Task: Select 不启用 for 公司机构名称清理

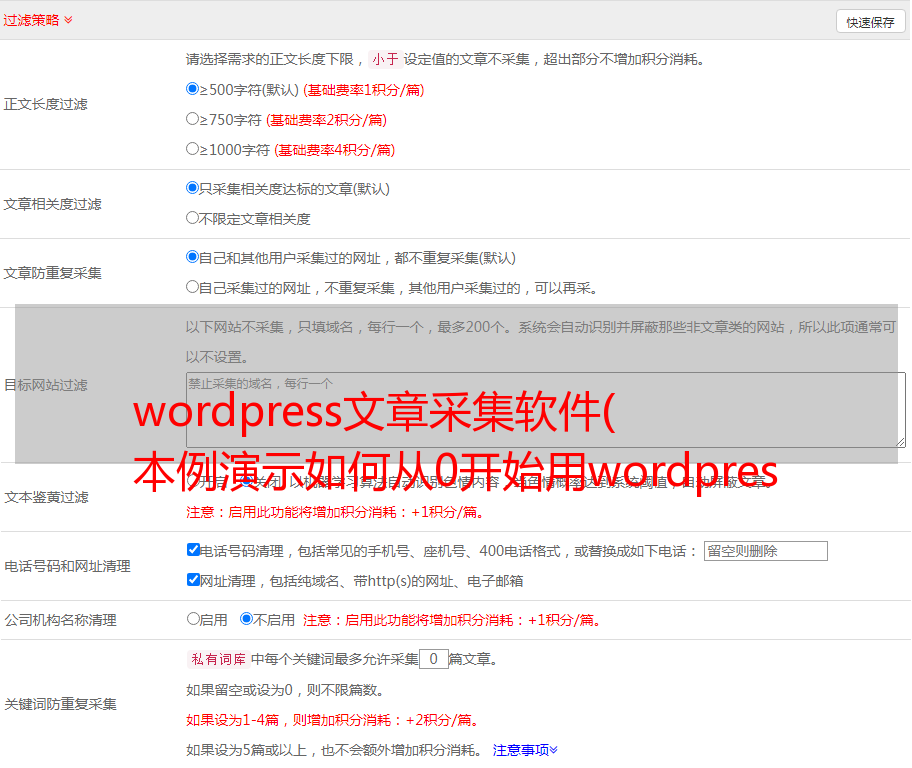Action: click(247, 619)
